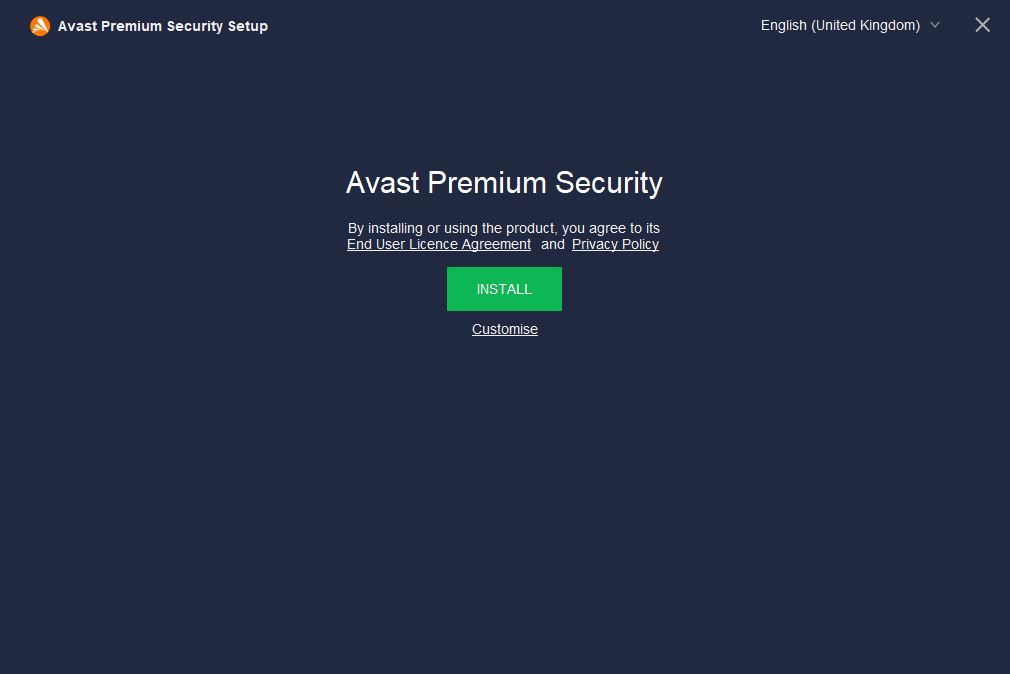1010x674 pixels.
Task: Read the Licence Agreement via its underlined link
Action: click(x=439, y=244)
